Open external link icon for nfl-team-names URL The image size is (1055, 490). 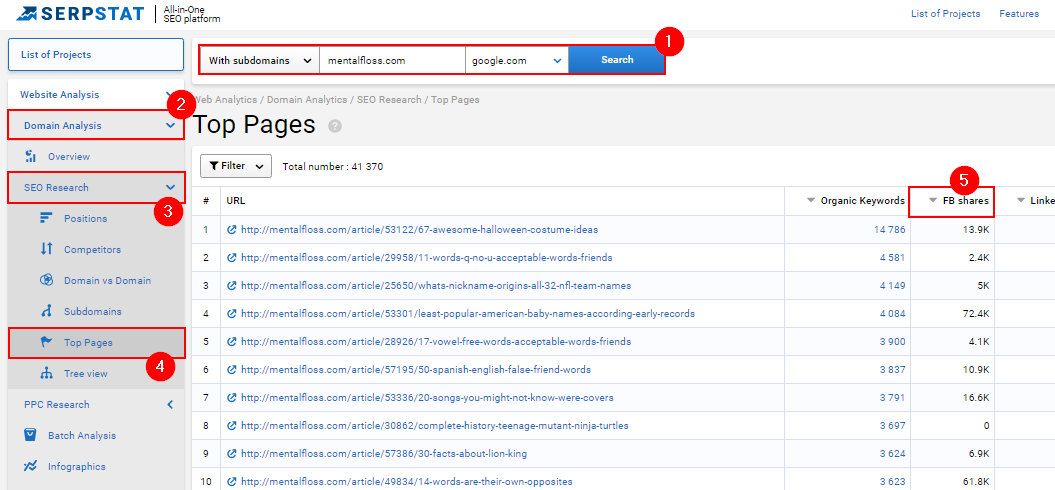click(x=232, y=285)
